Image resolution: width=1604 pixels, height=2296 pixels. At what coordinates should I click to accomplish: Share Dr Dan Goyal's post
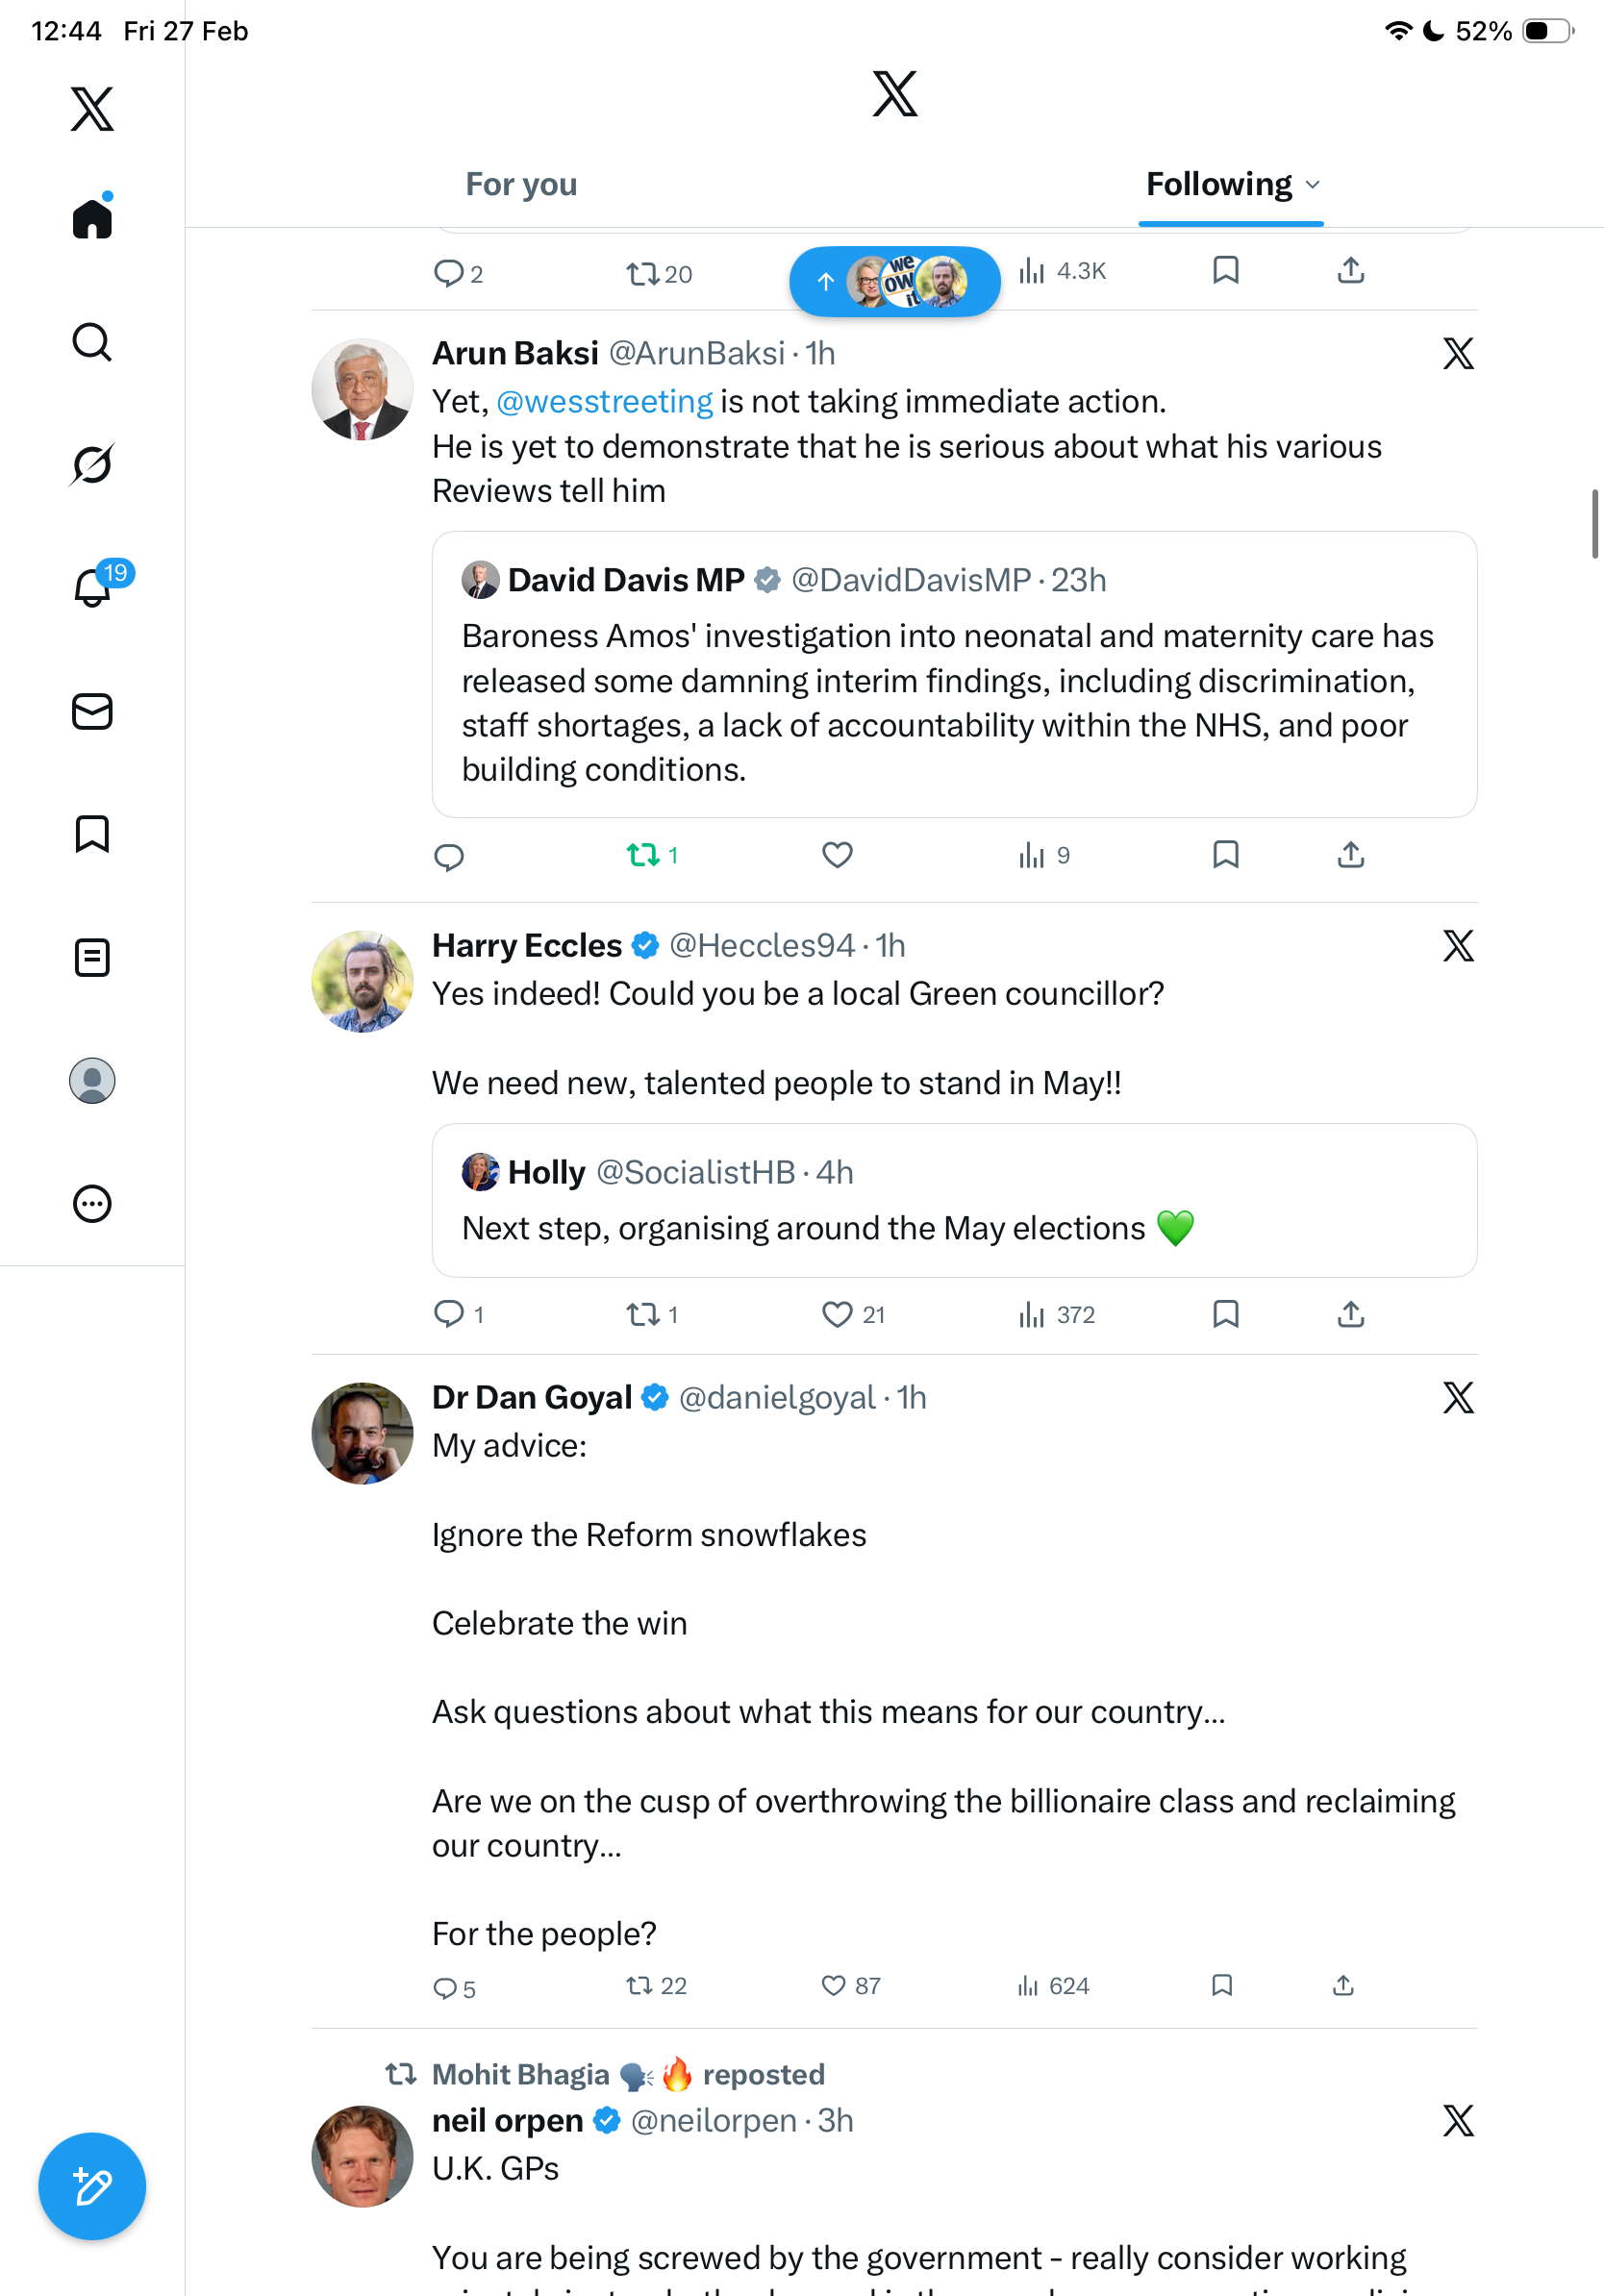(1343, 1985)
